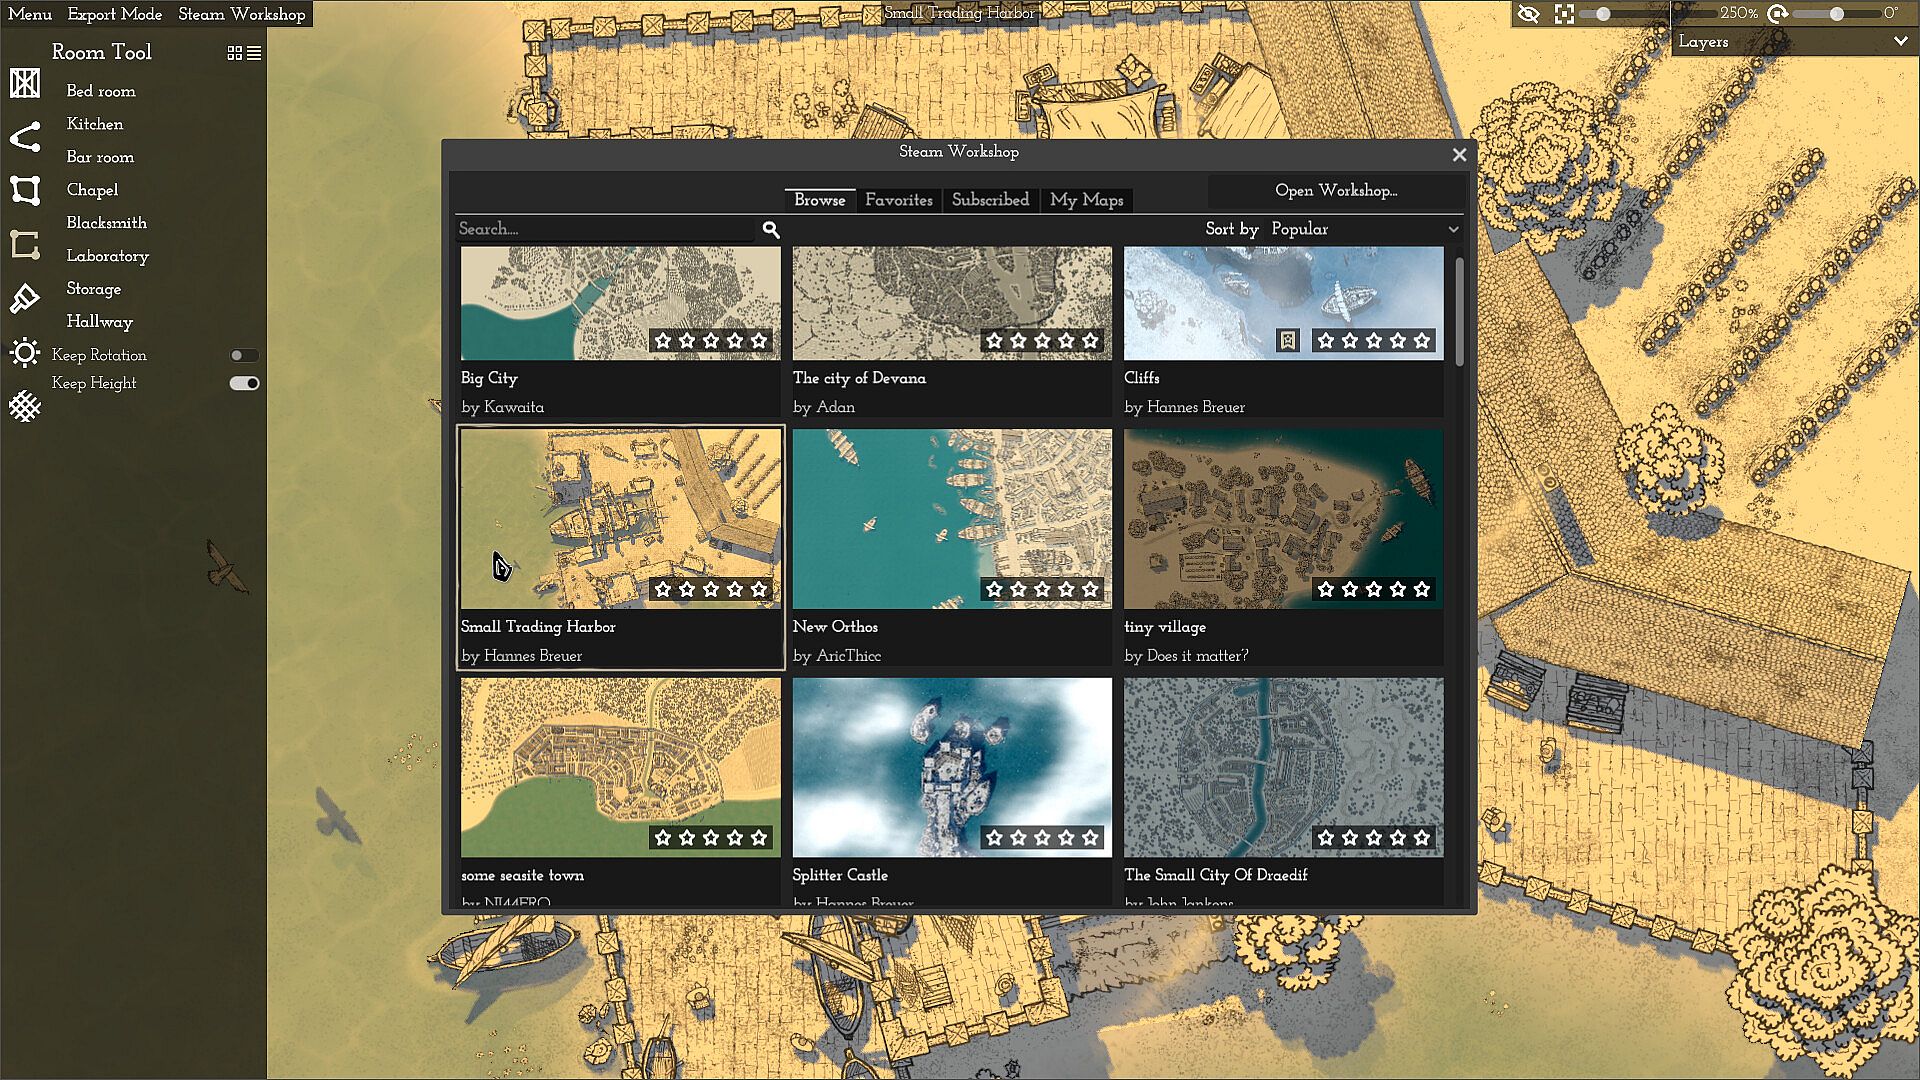Image resolution: width=1920 pixels, height=1080 pixels.
Task: Select the highlighted room tool icon
Action: tap(25, 244)
